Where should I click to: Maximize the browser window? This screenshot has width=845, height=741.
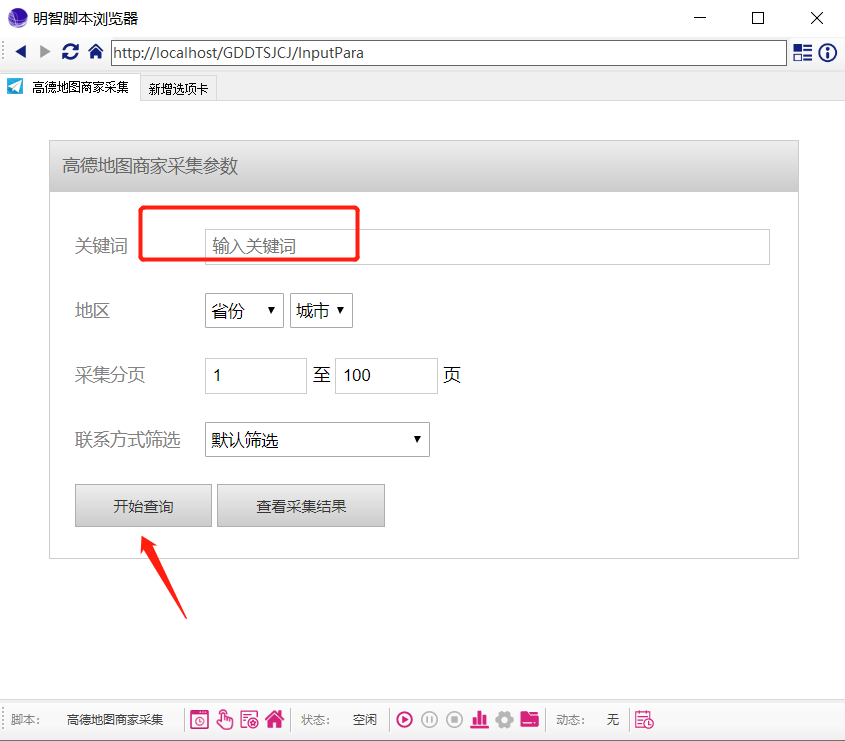[x=758, y=18]
